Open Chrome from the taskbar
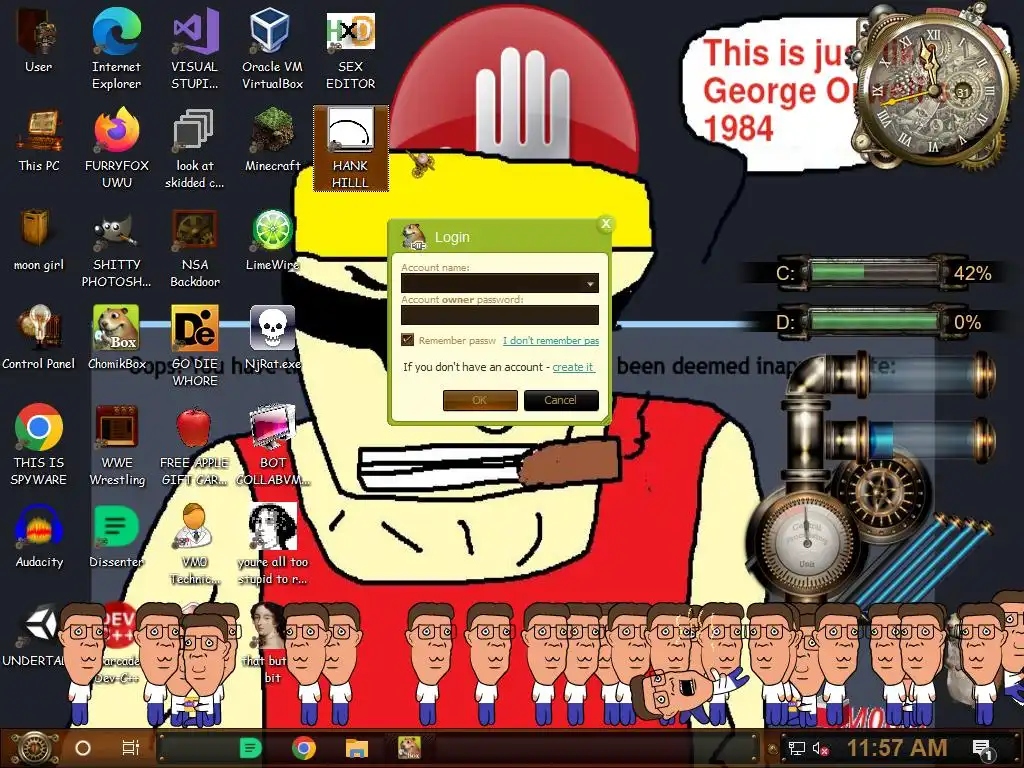Image resolution: width=1024 pixels, height=768 pixels. pyautogui.click(x=304, y=748)
